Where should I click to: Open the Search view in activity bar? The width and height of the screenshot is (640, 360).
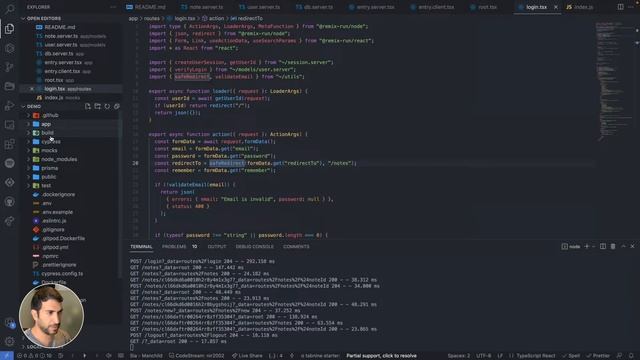(9, 9)
